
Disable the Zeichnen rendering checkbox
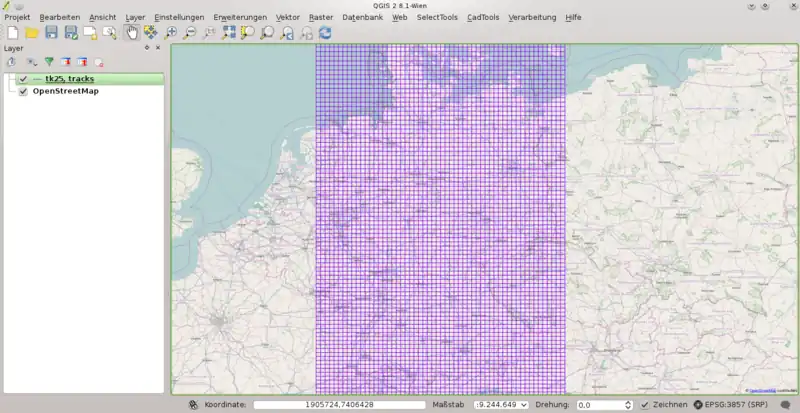645,404
